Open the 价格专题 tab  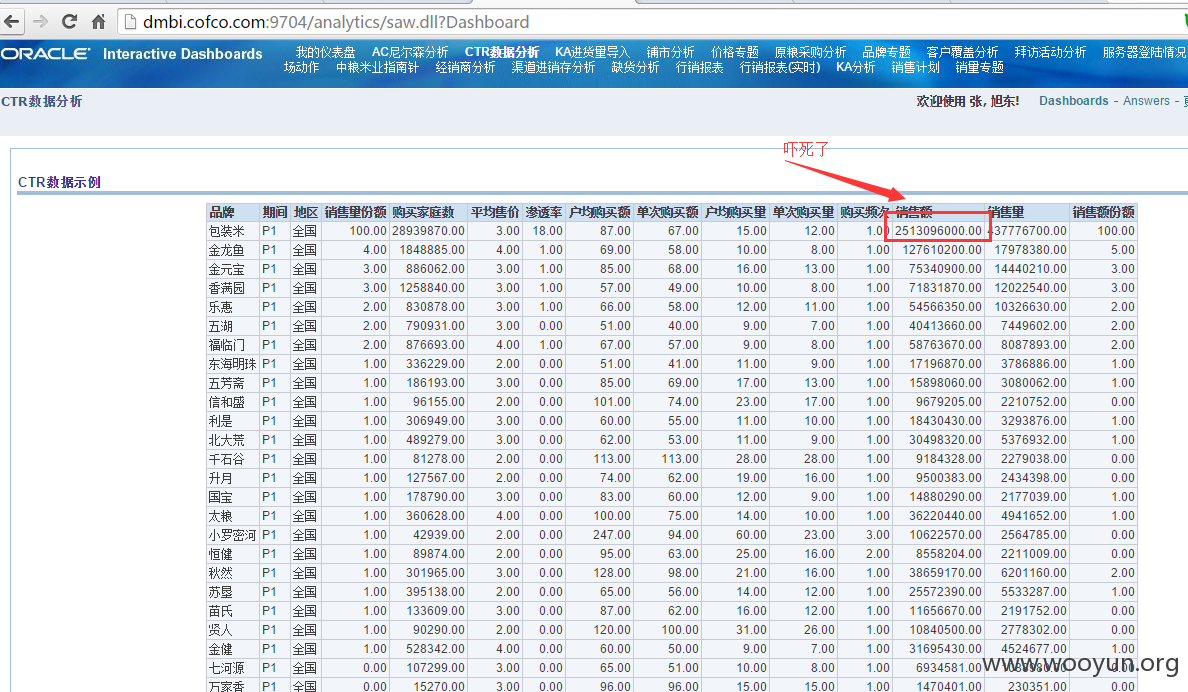coord(734,52)
